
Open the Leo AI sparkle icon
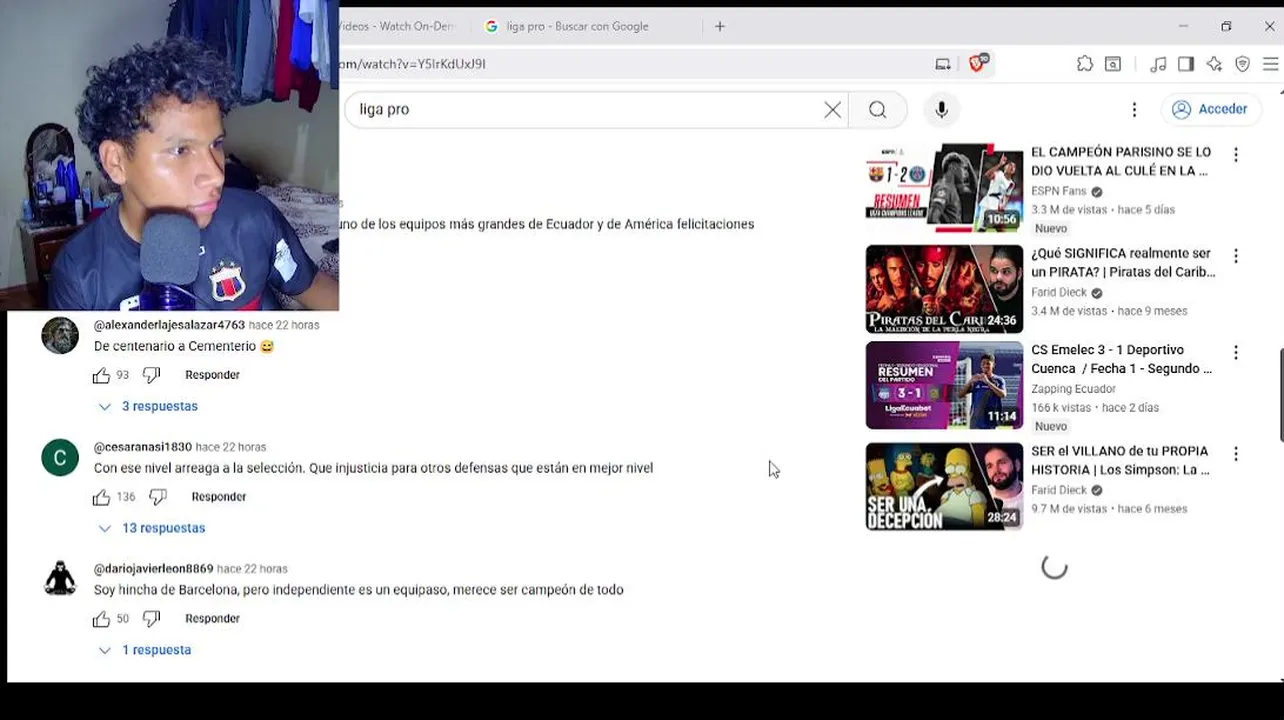pos(1214,64)
